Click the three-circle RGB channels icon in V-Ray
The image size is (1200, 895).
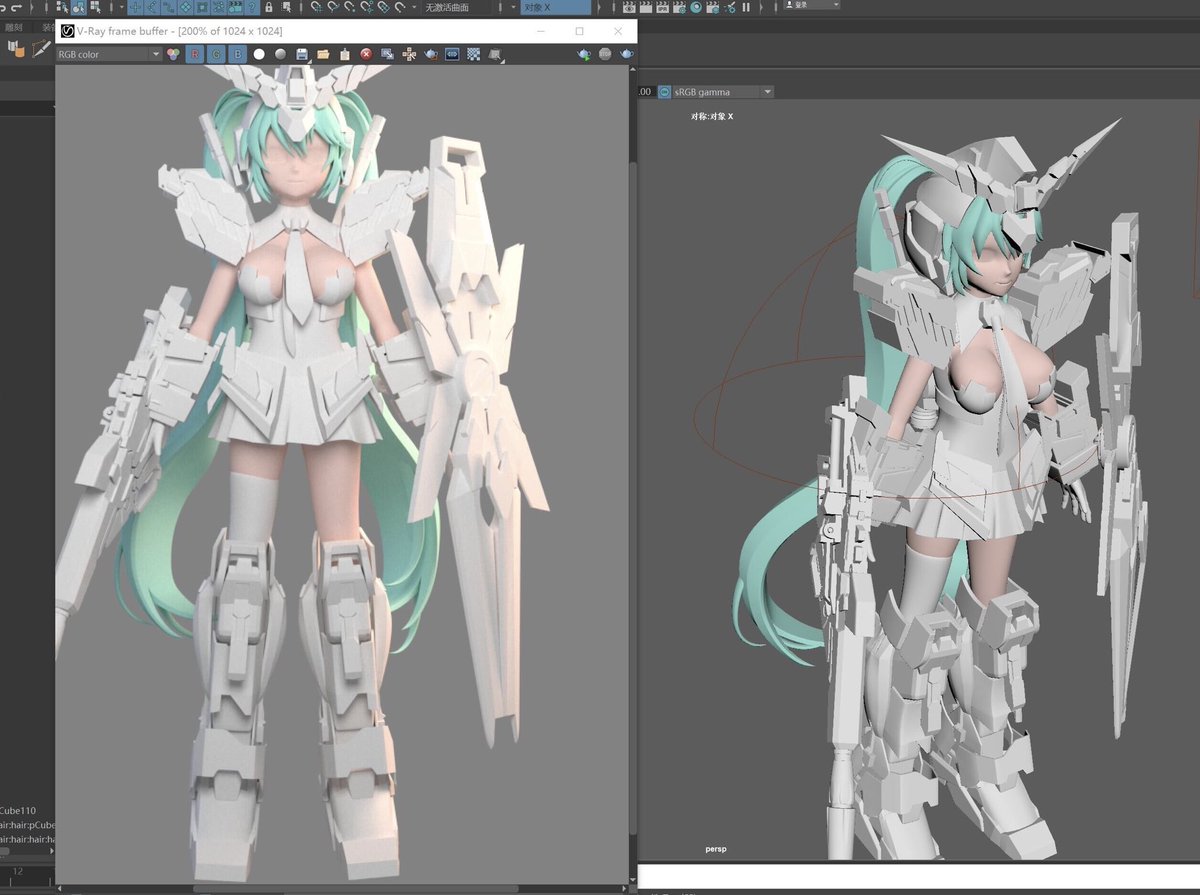pos(172,54)
